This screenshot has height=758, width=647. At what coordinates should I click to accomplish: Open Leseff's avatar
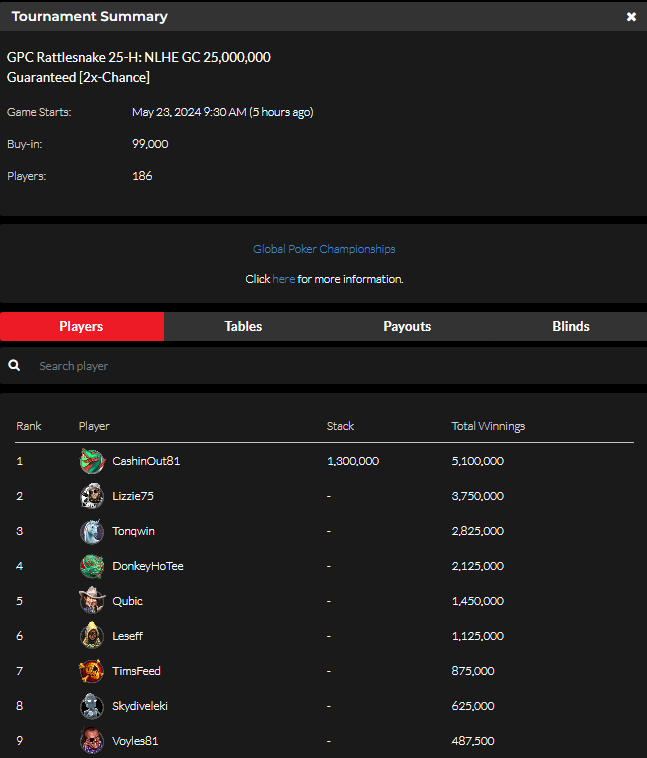[92, 636]
